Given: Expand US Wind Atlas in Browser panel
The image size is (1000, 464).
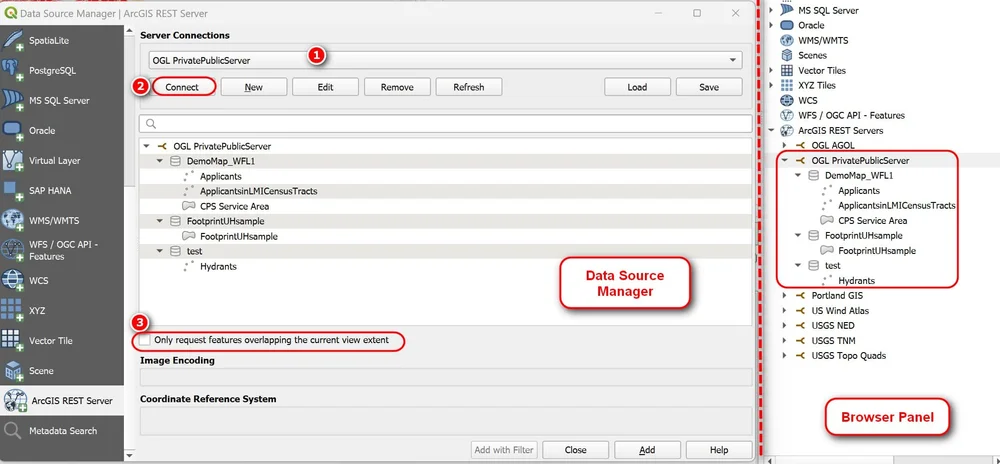Looking at the screenshot, I should tap(784, 310).
